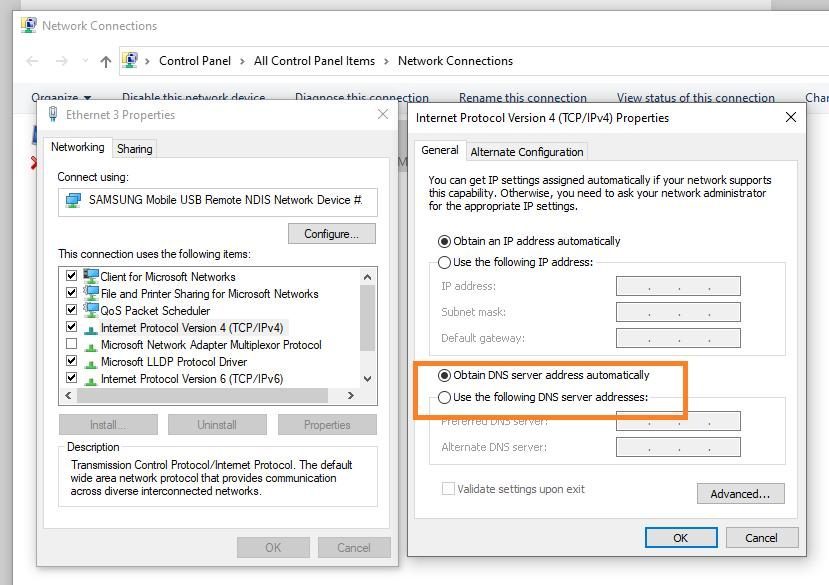Select Obtain DNS server address automatically
829x585 pixels.
point(544,375)
